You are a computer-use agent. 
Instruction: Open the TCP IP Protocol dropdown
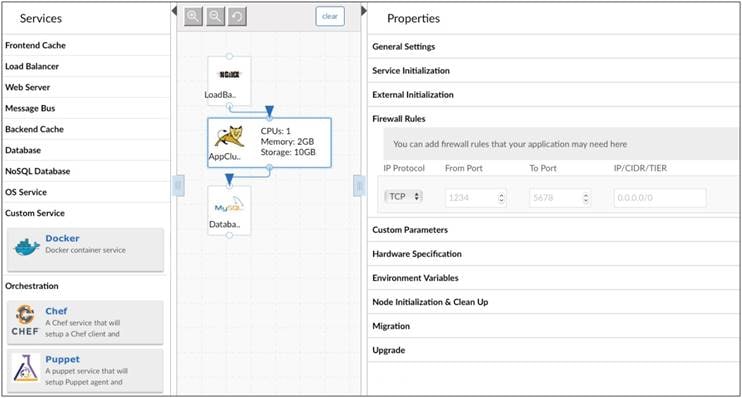[x=403, y=196]
